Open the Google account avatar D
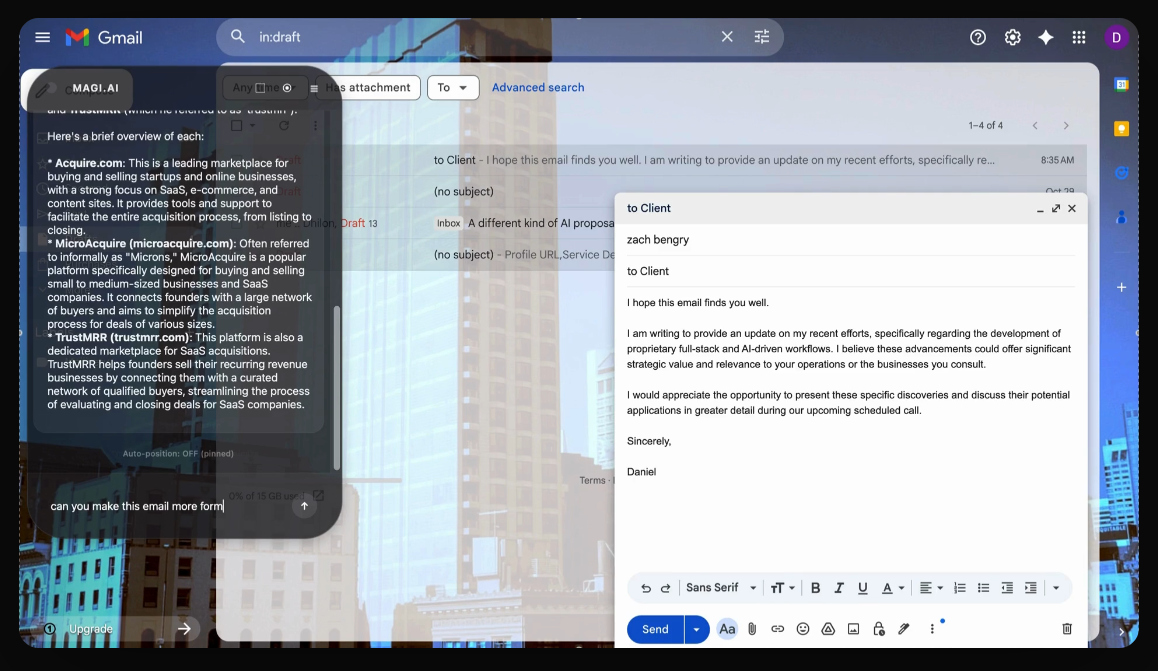The width and height of the screenshot is (1158, 671). 1116,37
